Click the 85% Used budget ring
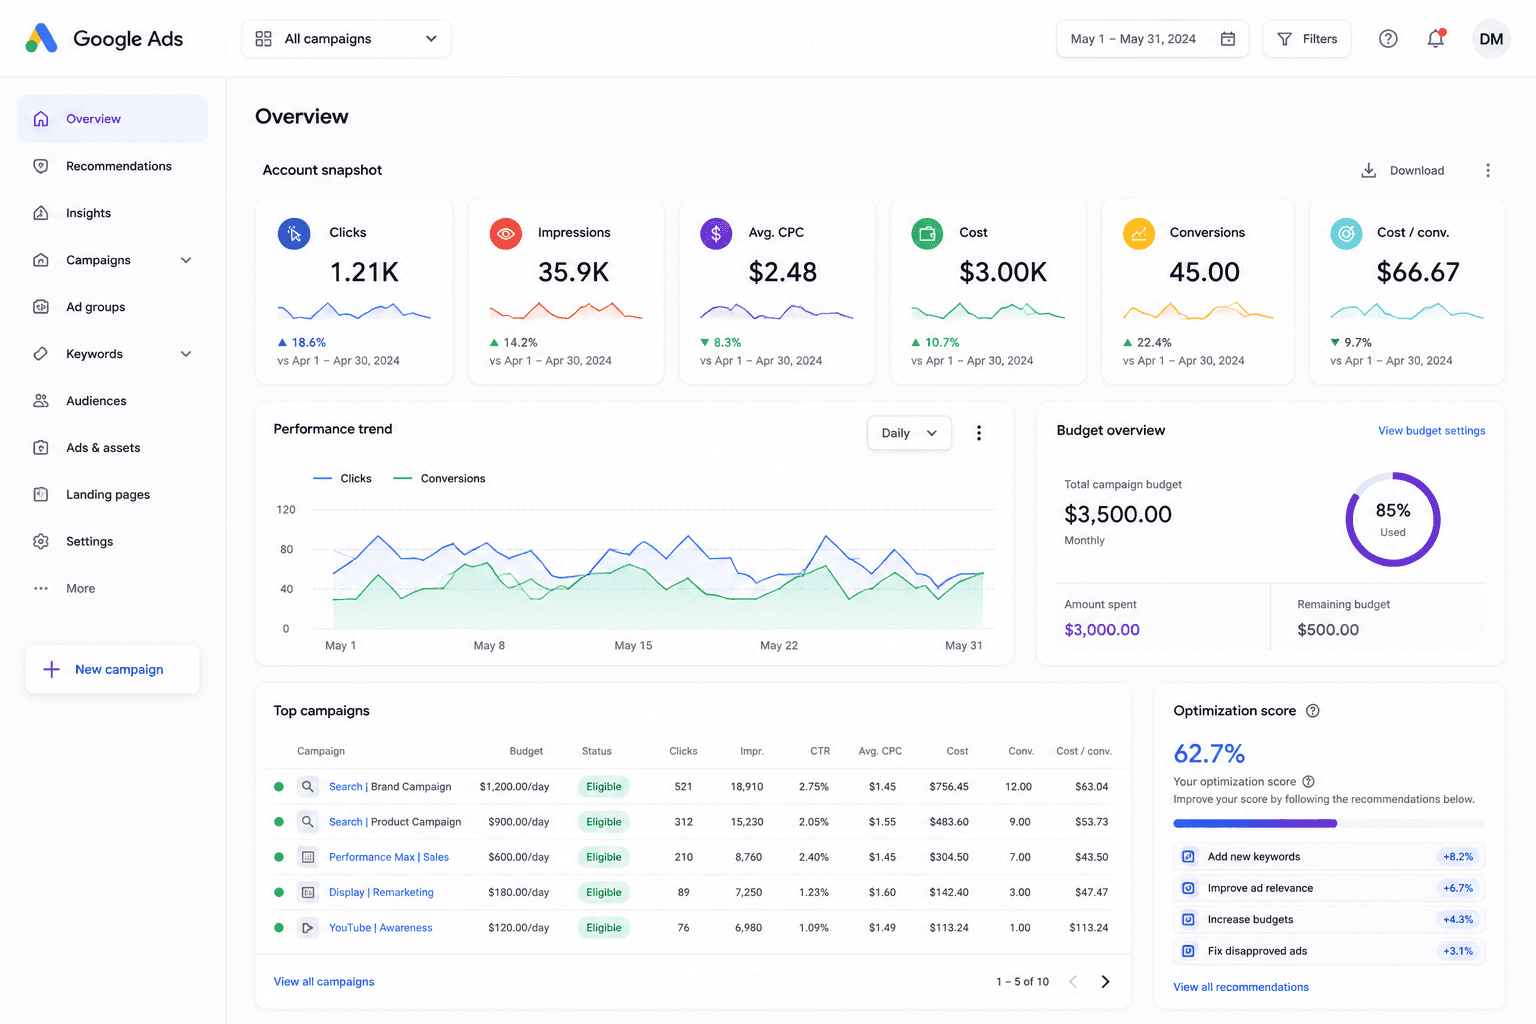This screenshot has height=1024, width=1536. [x=1393, y=520]
